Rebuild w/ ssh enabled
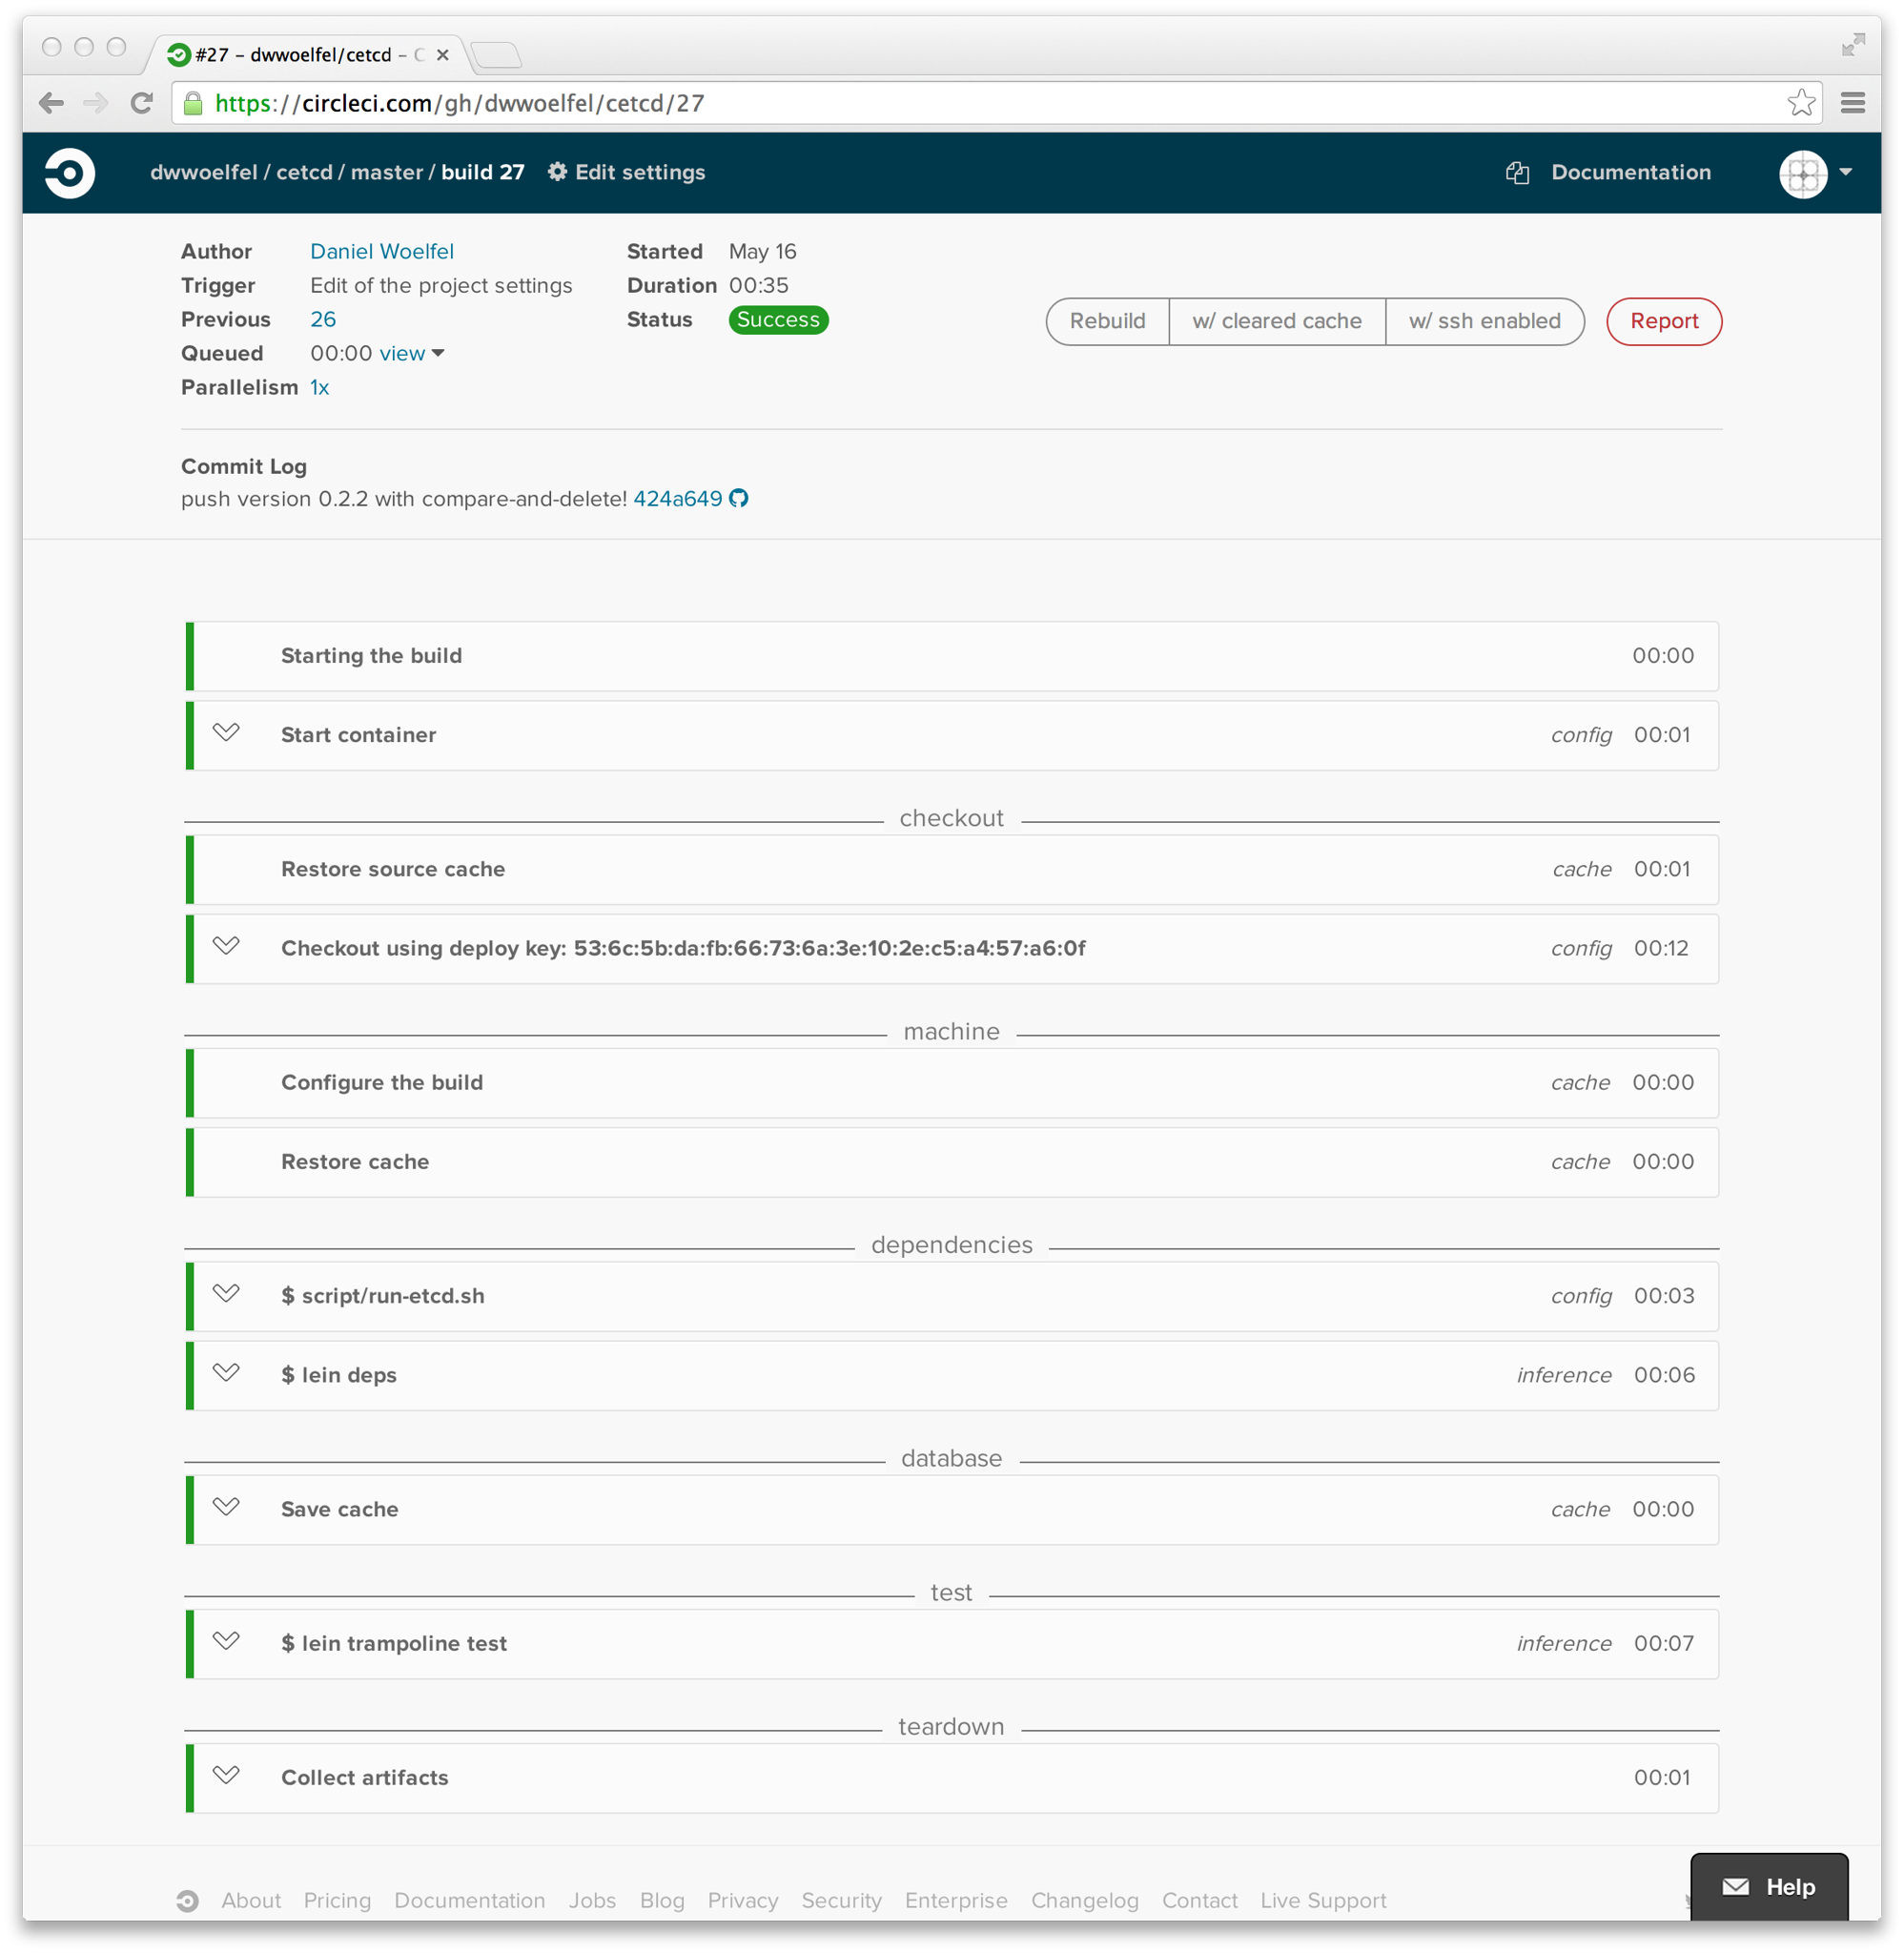Viewport: 1904px width, 1953px height. pos(1484,321)
